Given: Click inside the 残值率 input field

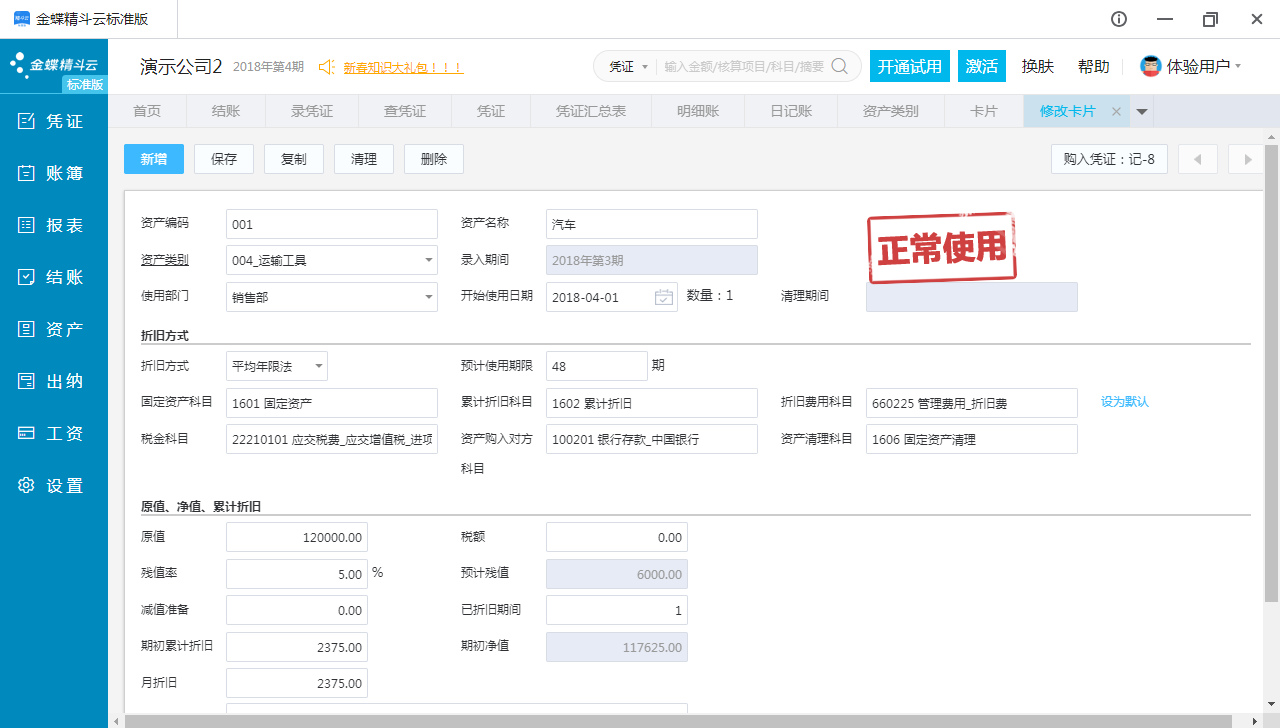Looking at the screenshot, I should pyautogui.click(x=296, y=573).
